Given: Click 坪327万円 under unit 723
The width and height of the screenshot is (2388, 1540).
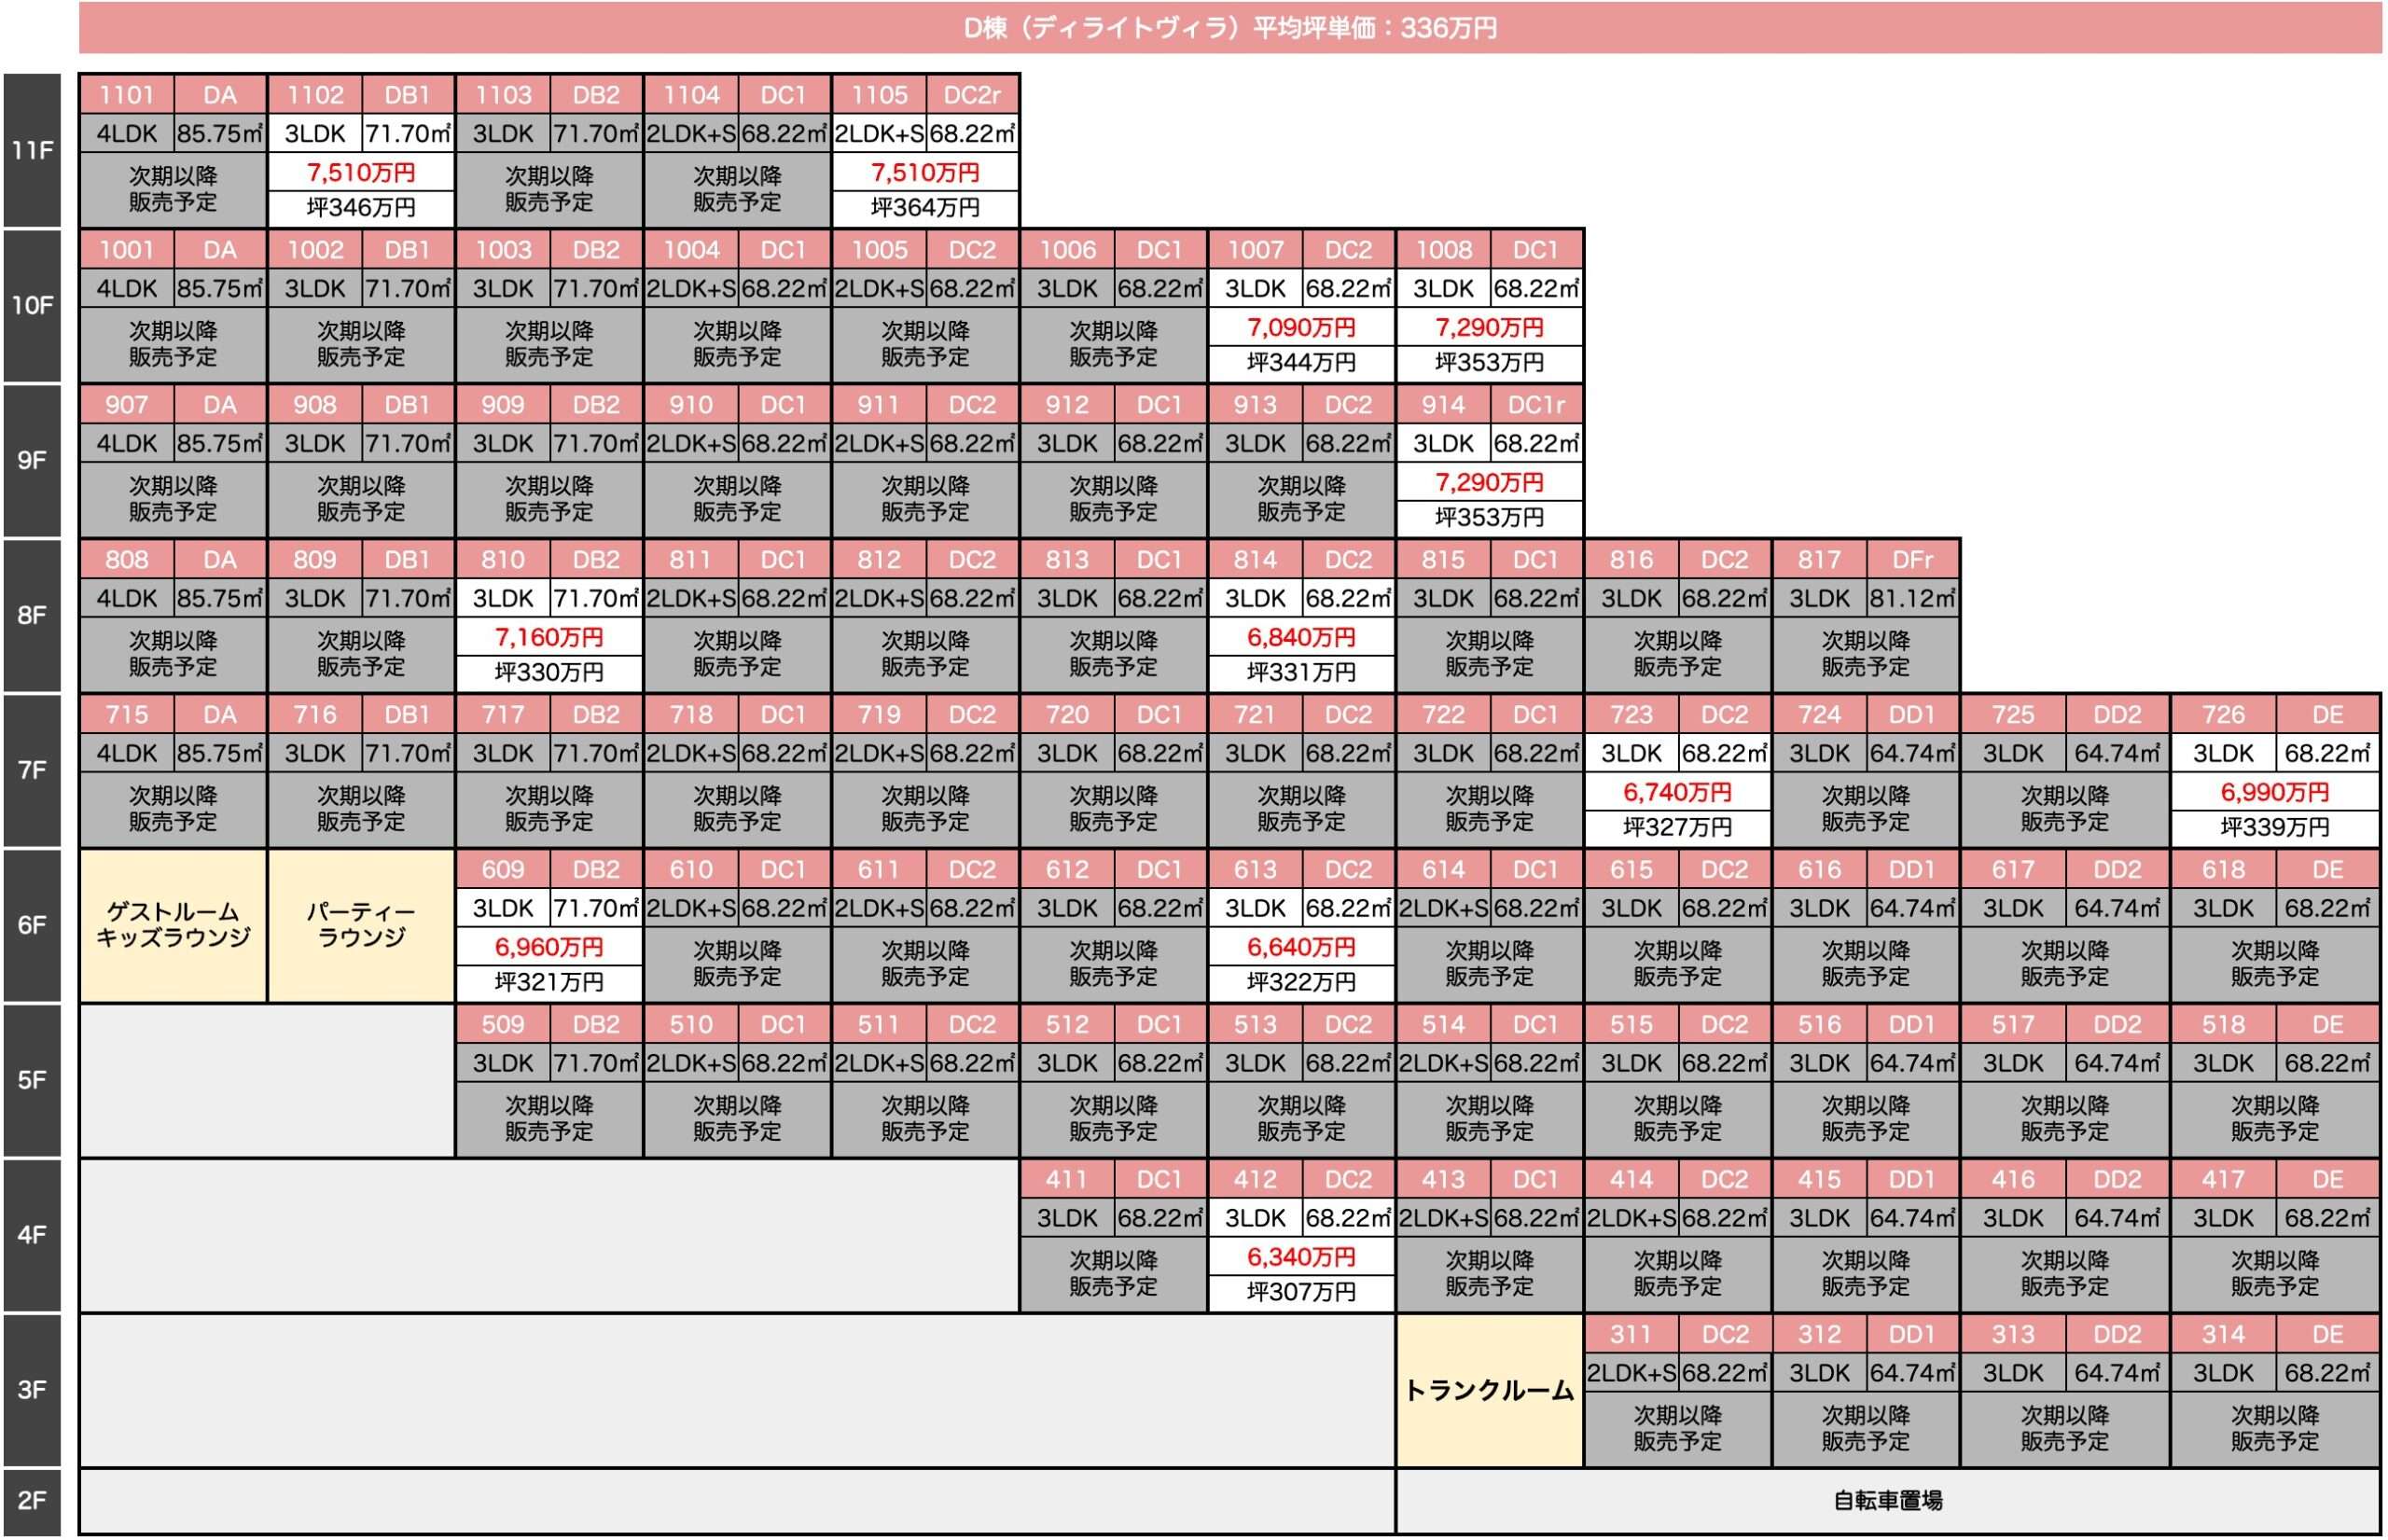Looking at the screenshot, I should [x=1678, y=828].
